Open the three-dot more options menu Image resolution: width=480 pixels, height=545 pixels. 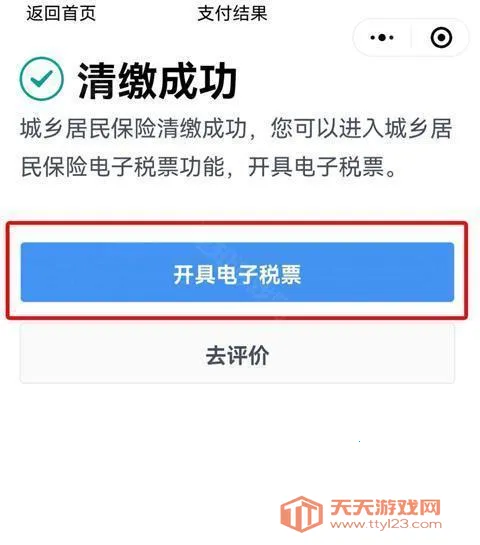pos(382,37)
